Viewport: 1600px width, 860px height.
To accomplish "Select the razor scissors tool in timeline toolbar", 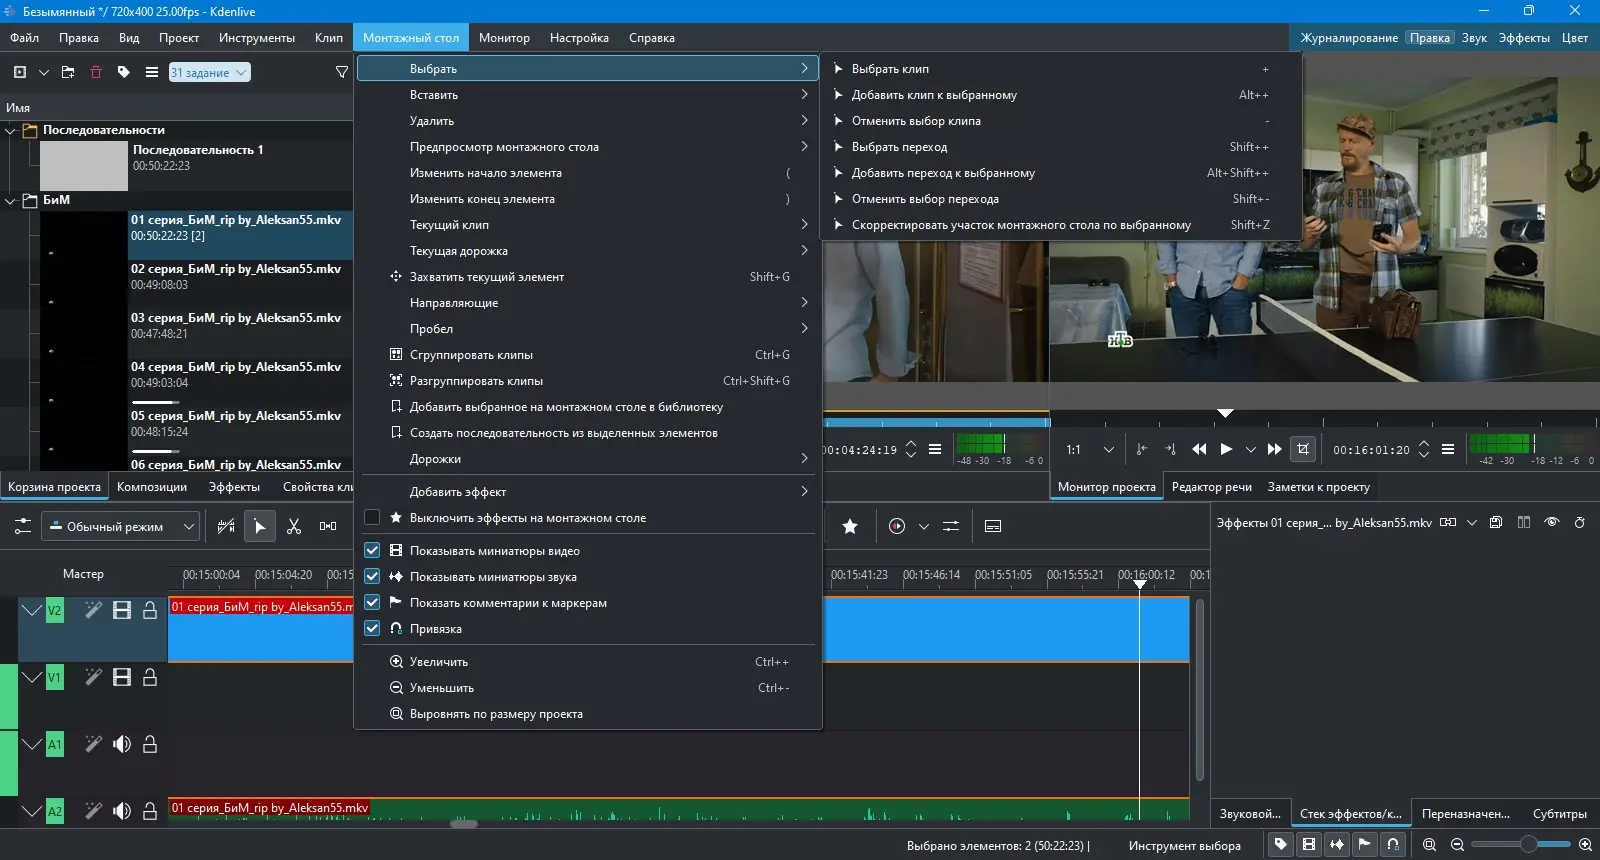I will 294,526.
